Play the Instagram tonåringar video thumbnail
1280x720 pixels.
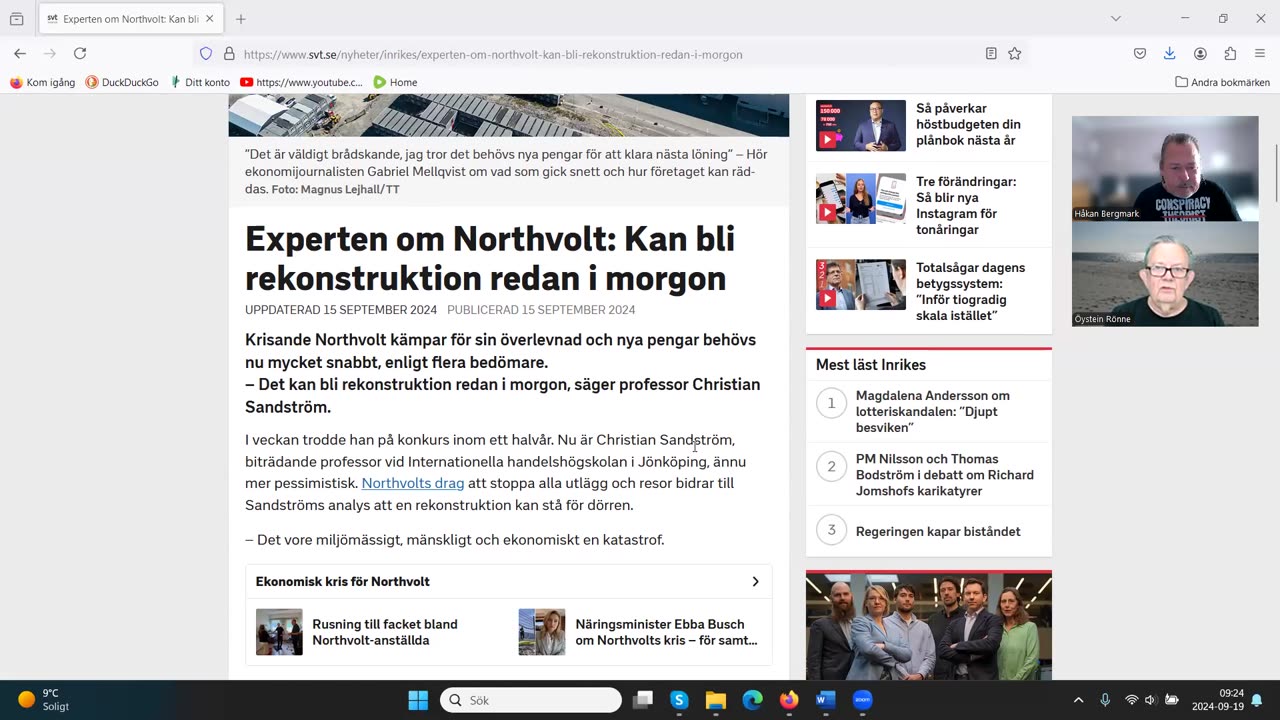coord(861,198)
